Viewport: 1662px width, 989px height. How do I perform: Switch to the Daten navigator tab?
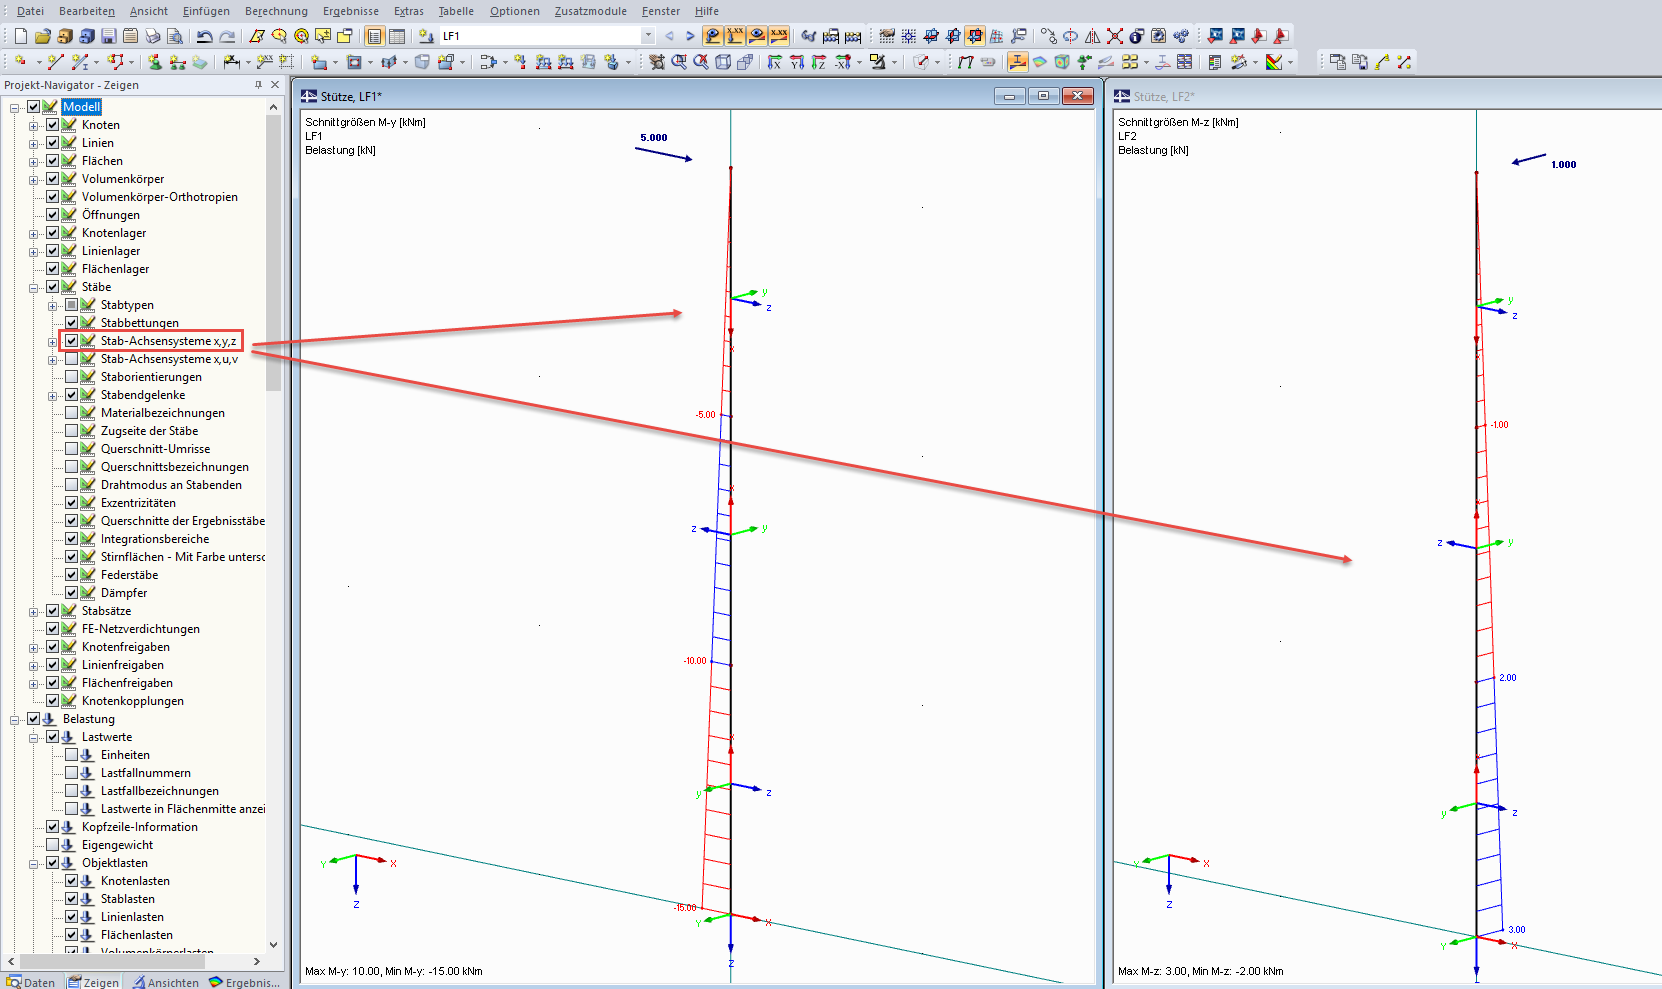pyautogui.click(x=31, y=982)
